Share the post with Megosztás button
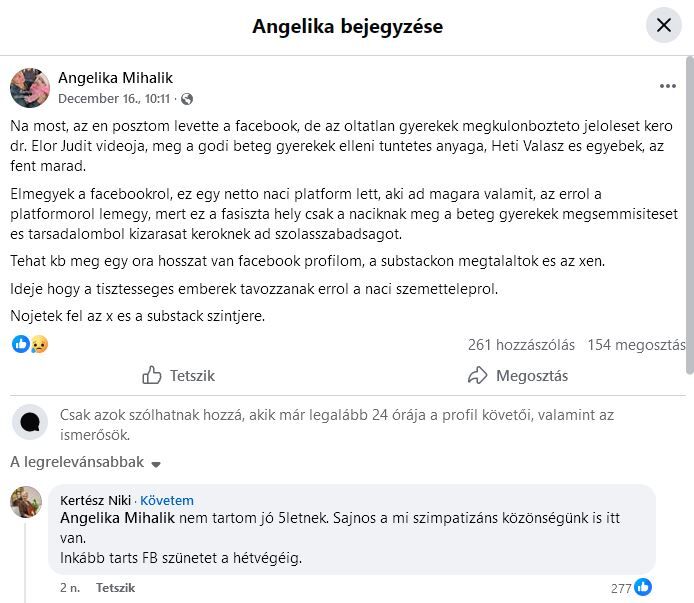This screenshot has height=603, width=694. (517, 376)
